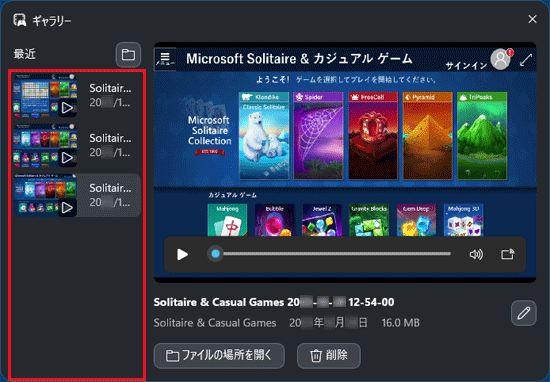The height and width of the screenshot is (382, 550).
Task: Click the カジュアル ゲーム section heading
Action: tap(232, 195)
